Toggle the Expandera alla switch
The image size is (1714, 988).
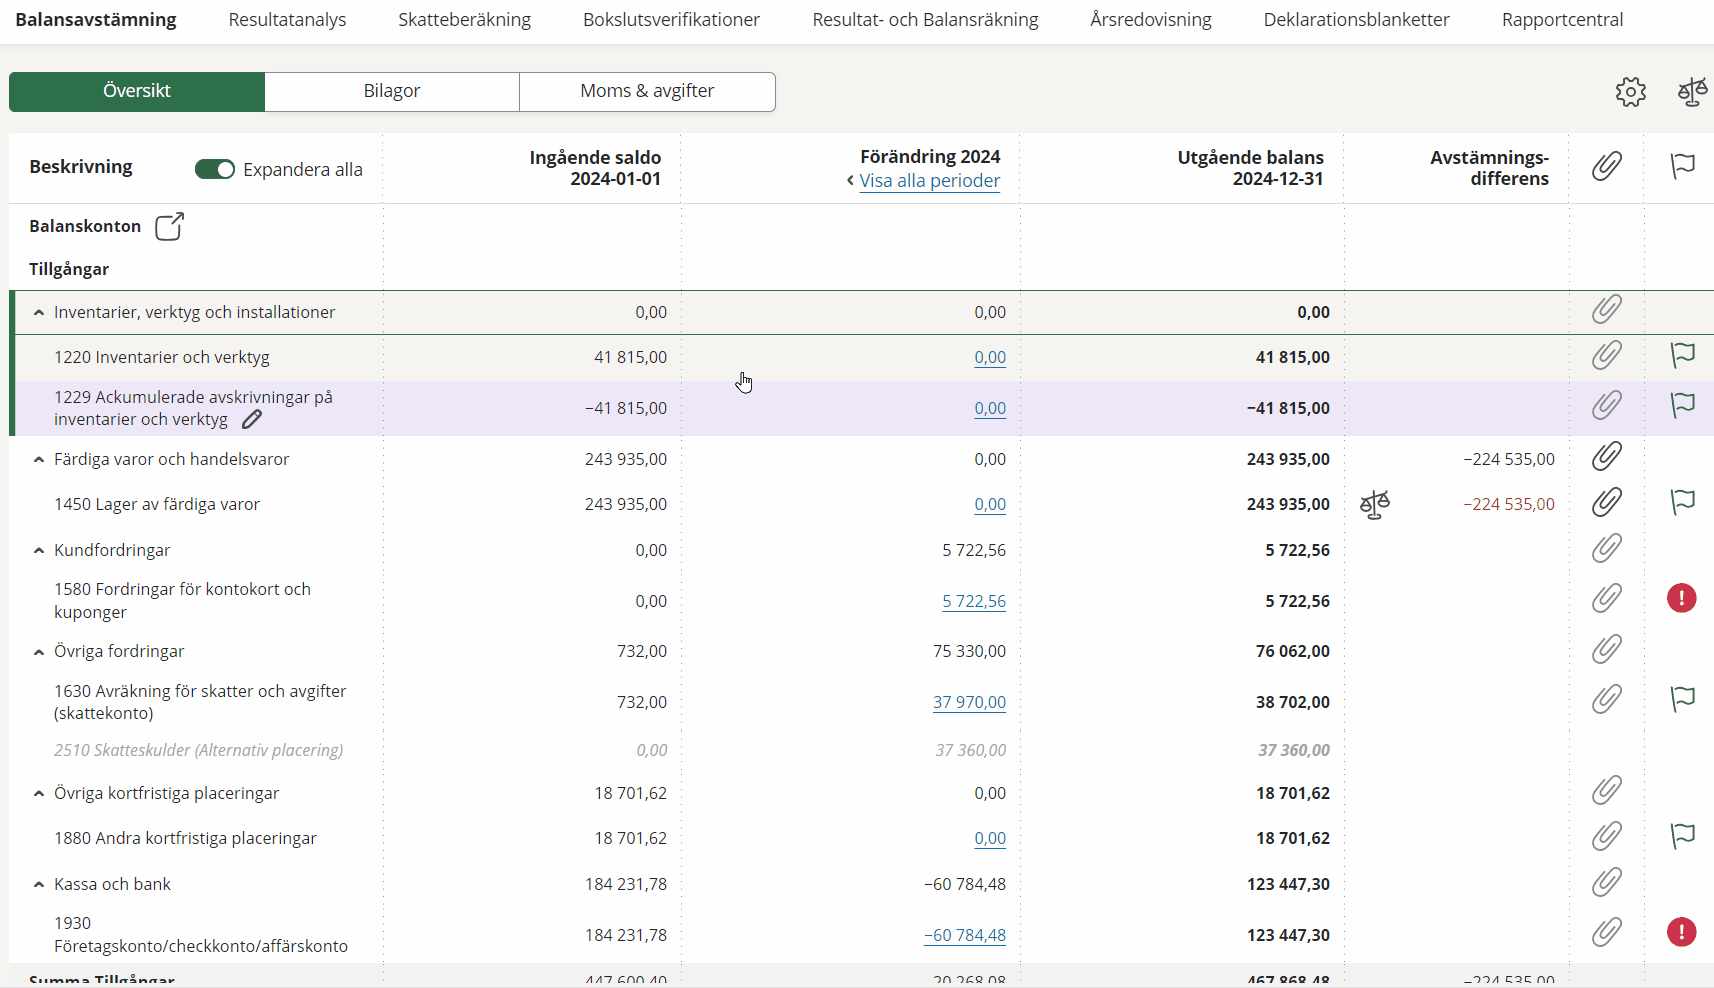[x=214, y=169]
